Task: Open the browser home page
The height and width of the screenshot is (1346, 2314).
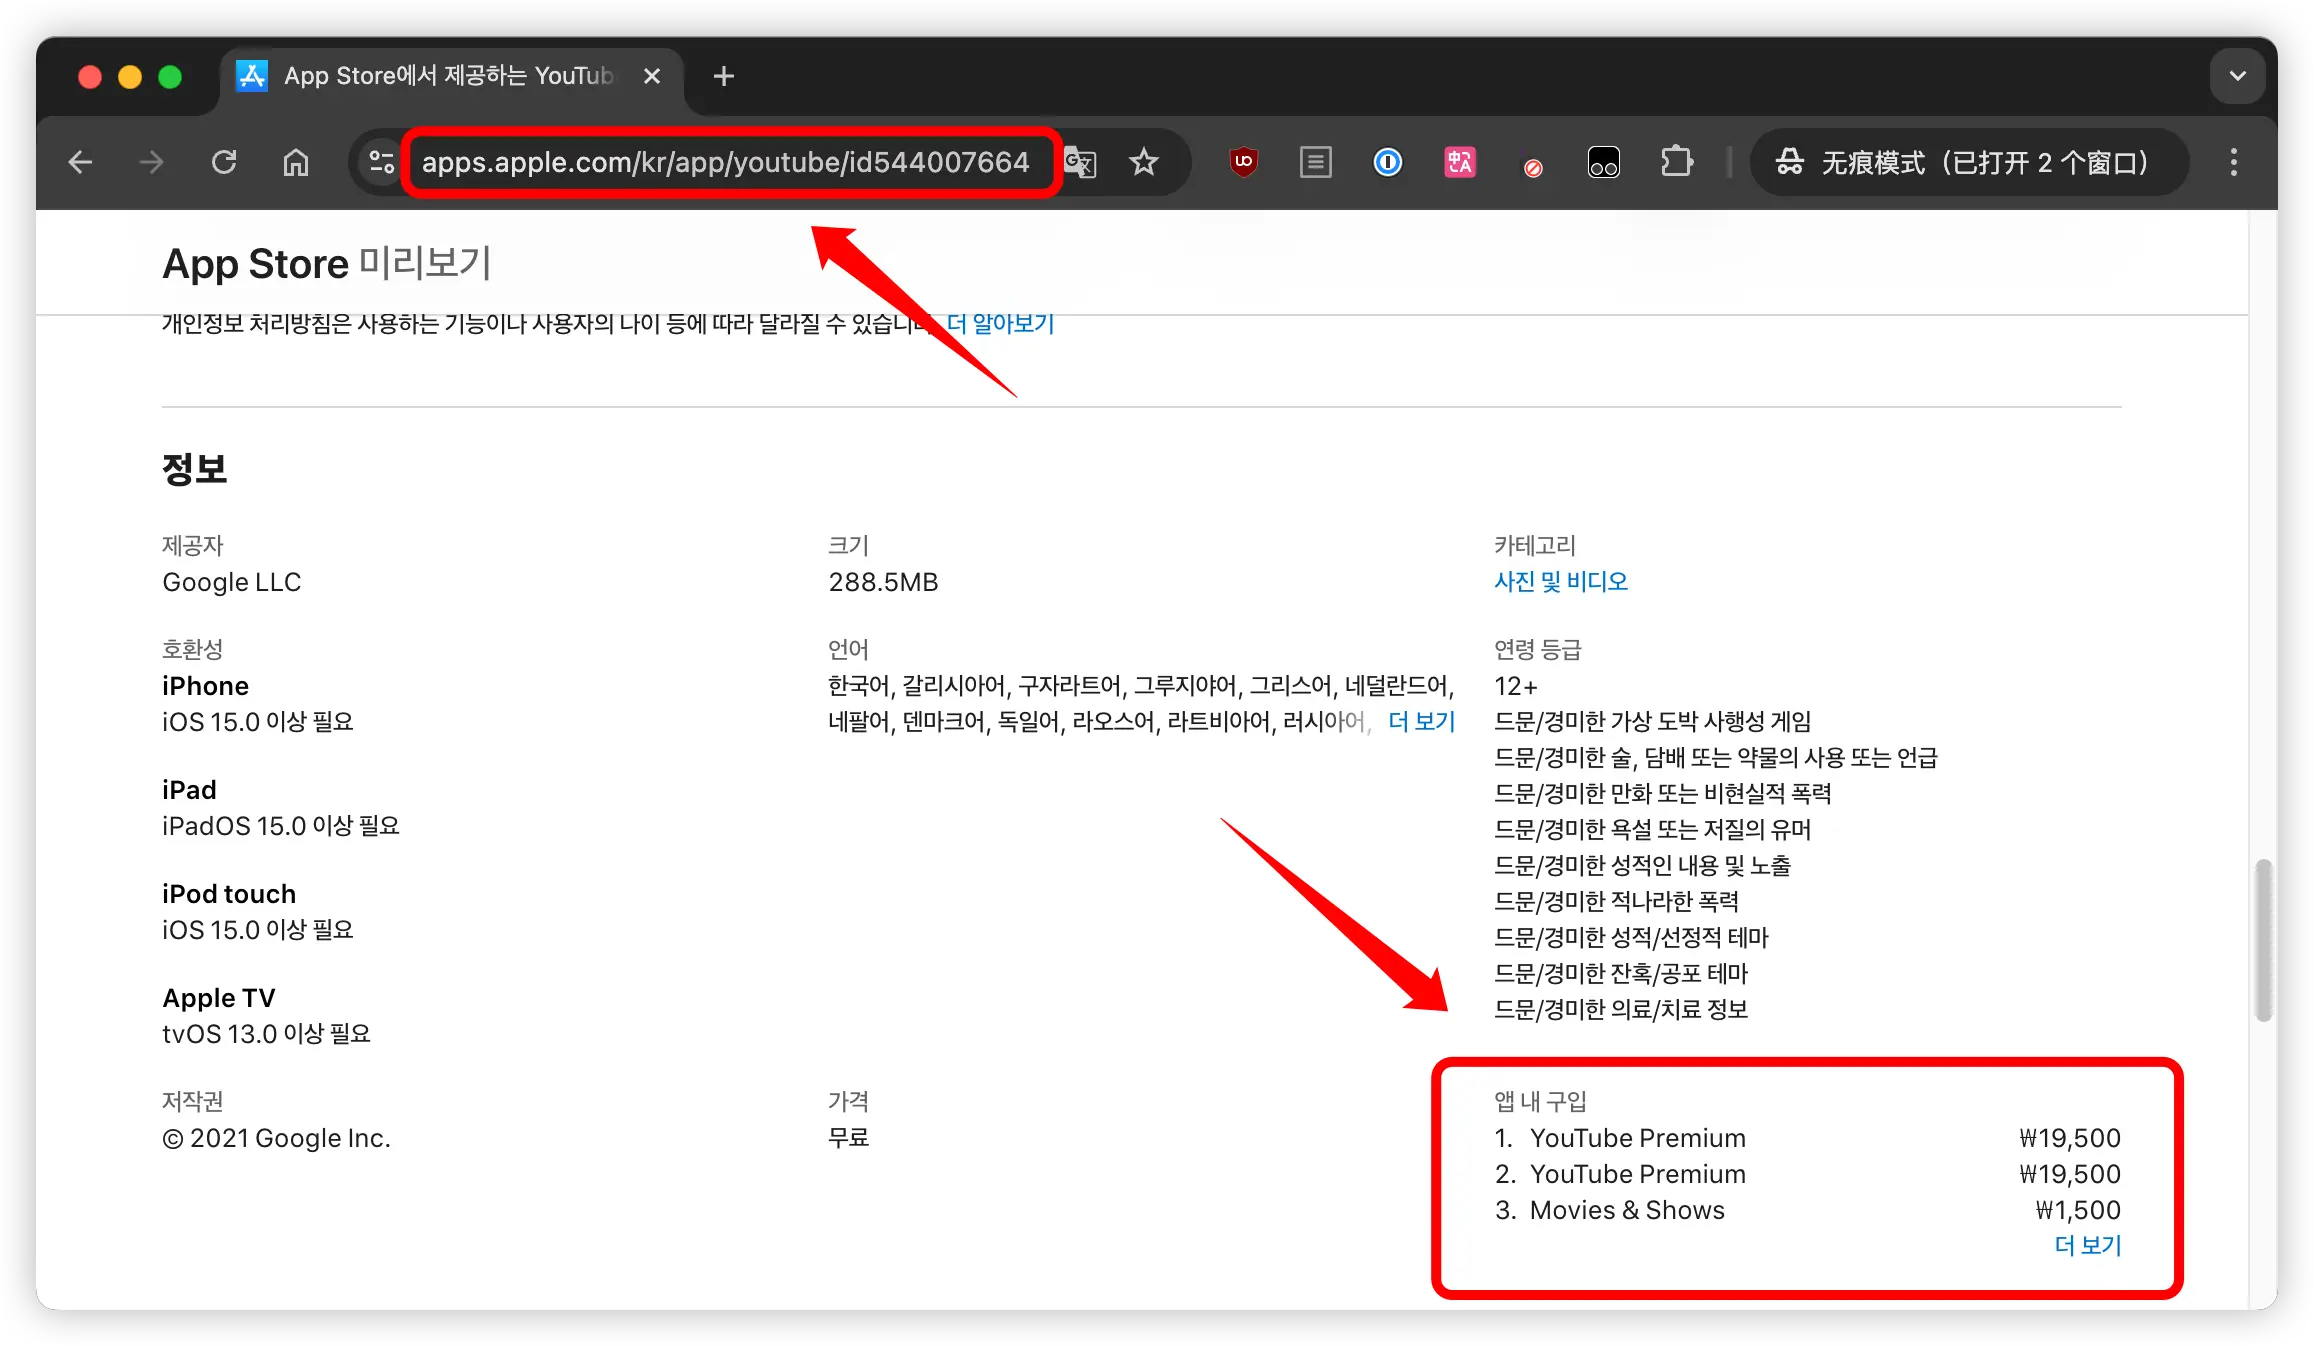Action: [296, 162]
